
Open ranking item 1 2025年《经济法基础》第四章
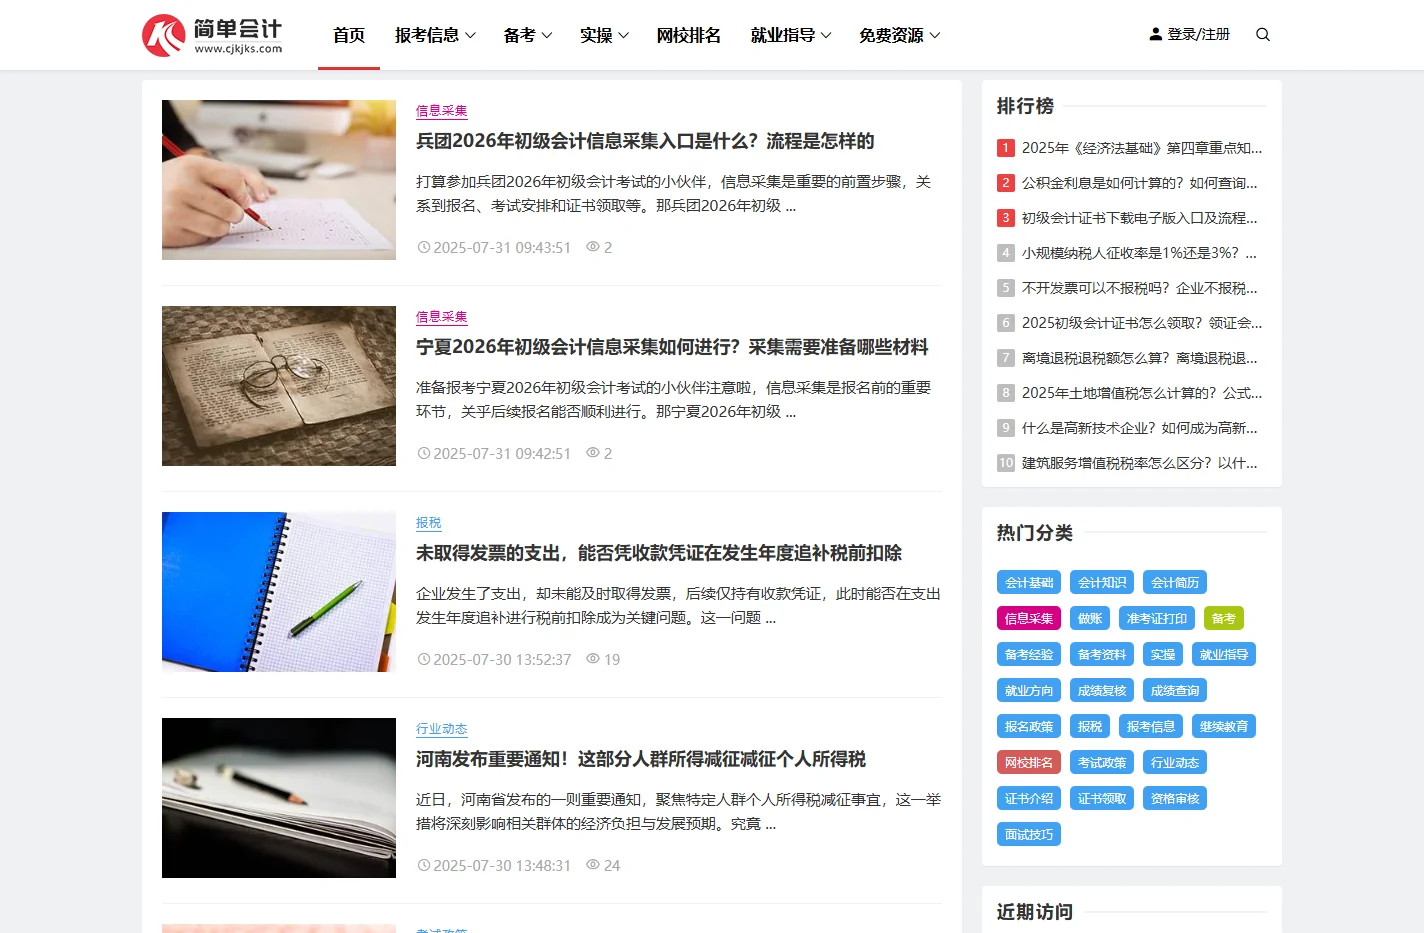[1142, 148]
